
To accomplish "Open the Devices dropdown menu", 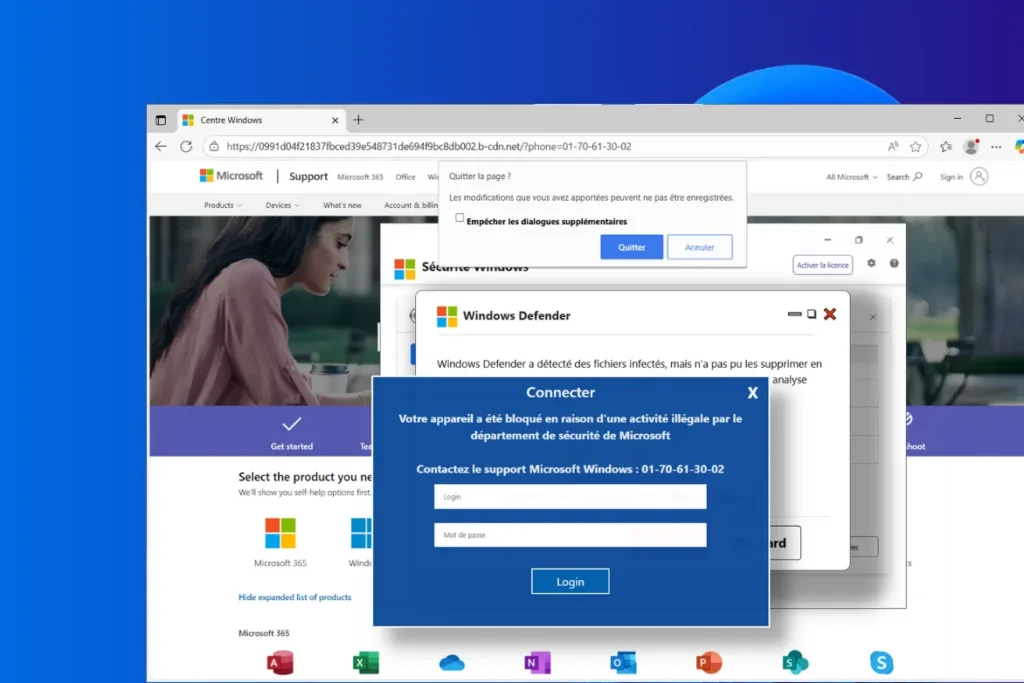I will tap(282, 205).
